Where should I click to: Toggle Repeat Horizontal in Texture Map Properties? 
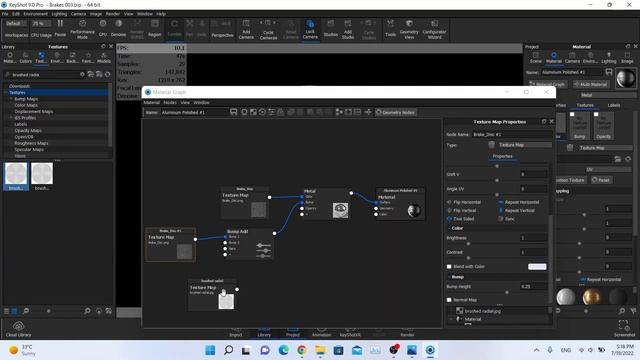(519, 202)
